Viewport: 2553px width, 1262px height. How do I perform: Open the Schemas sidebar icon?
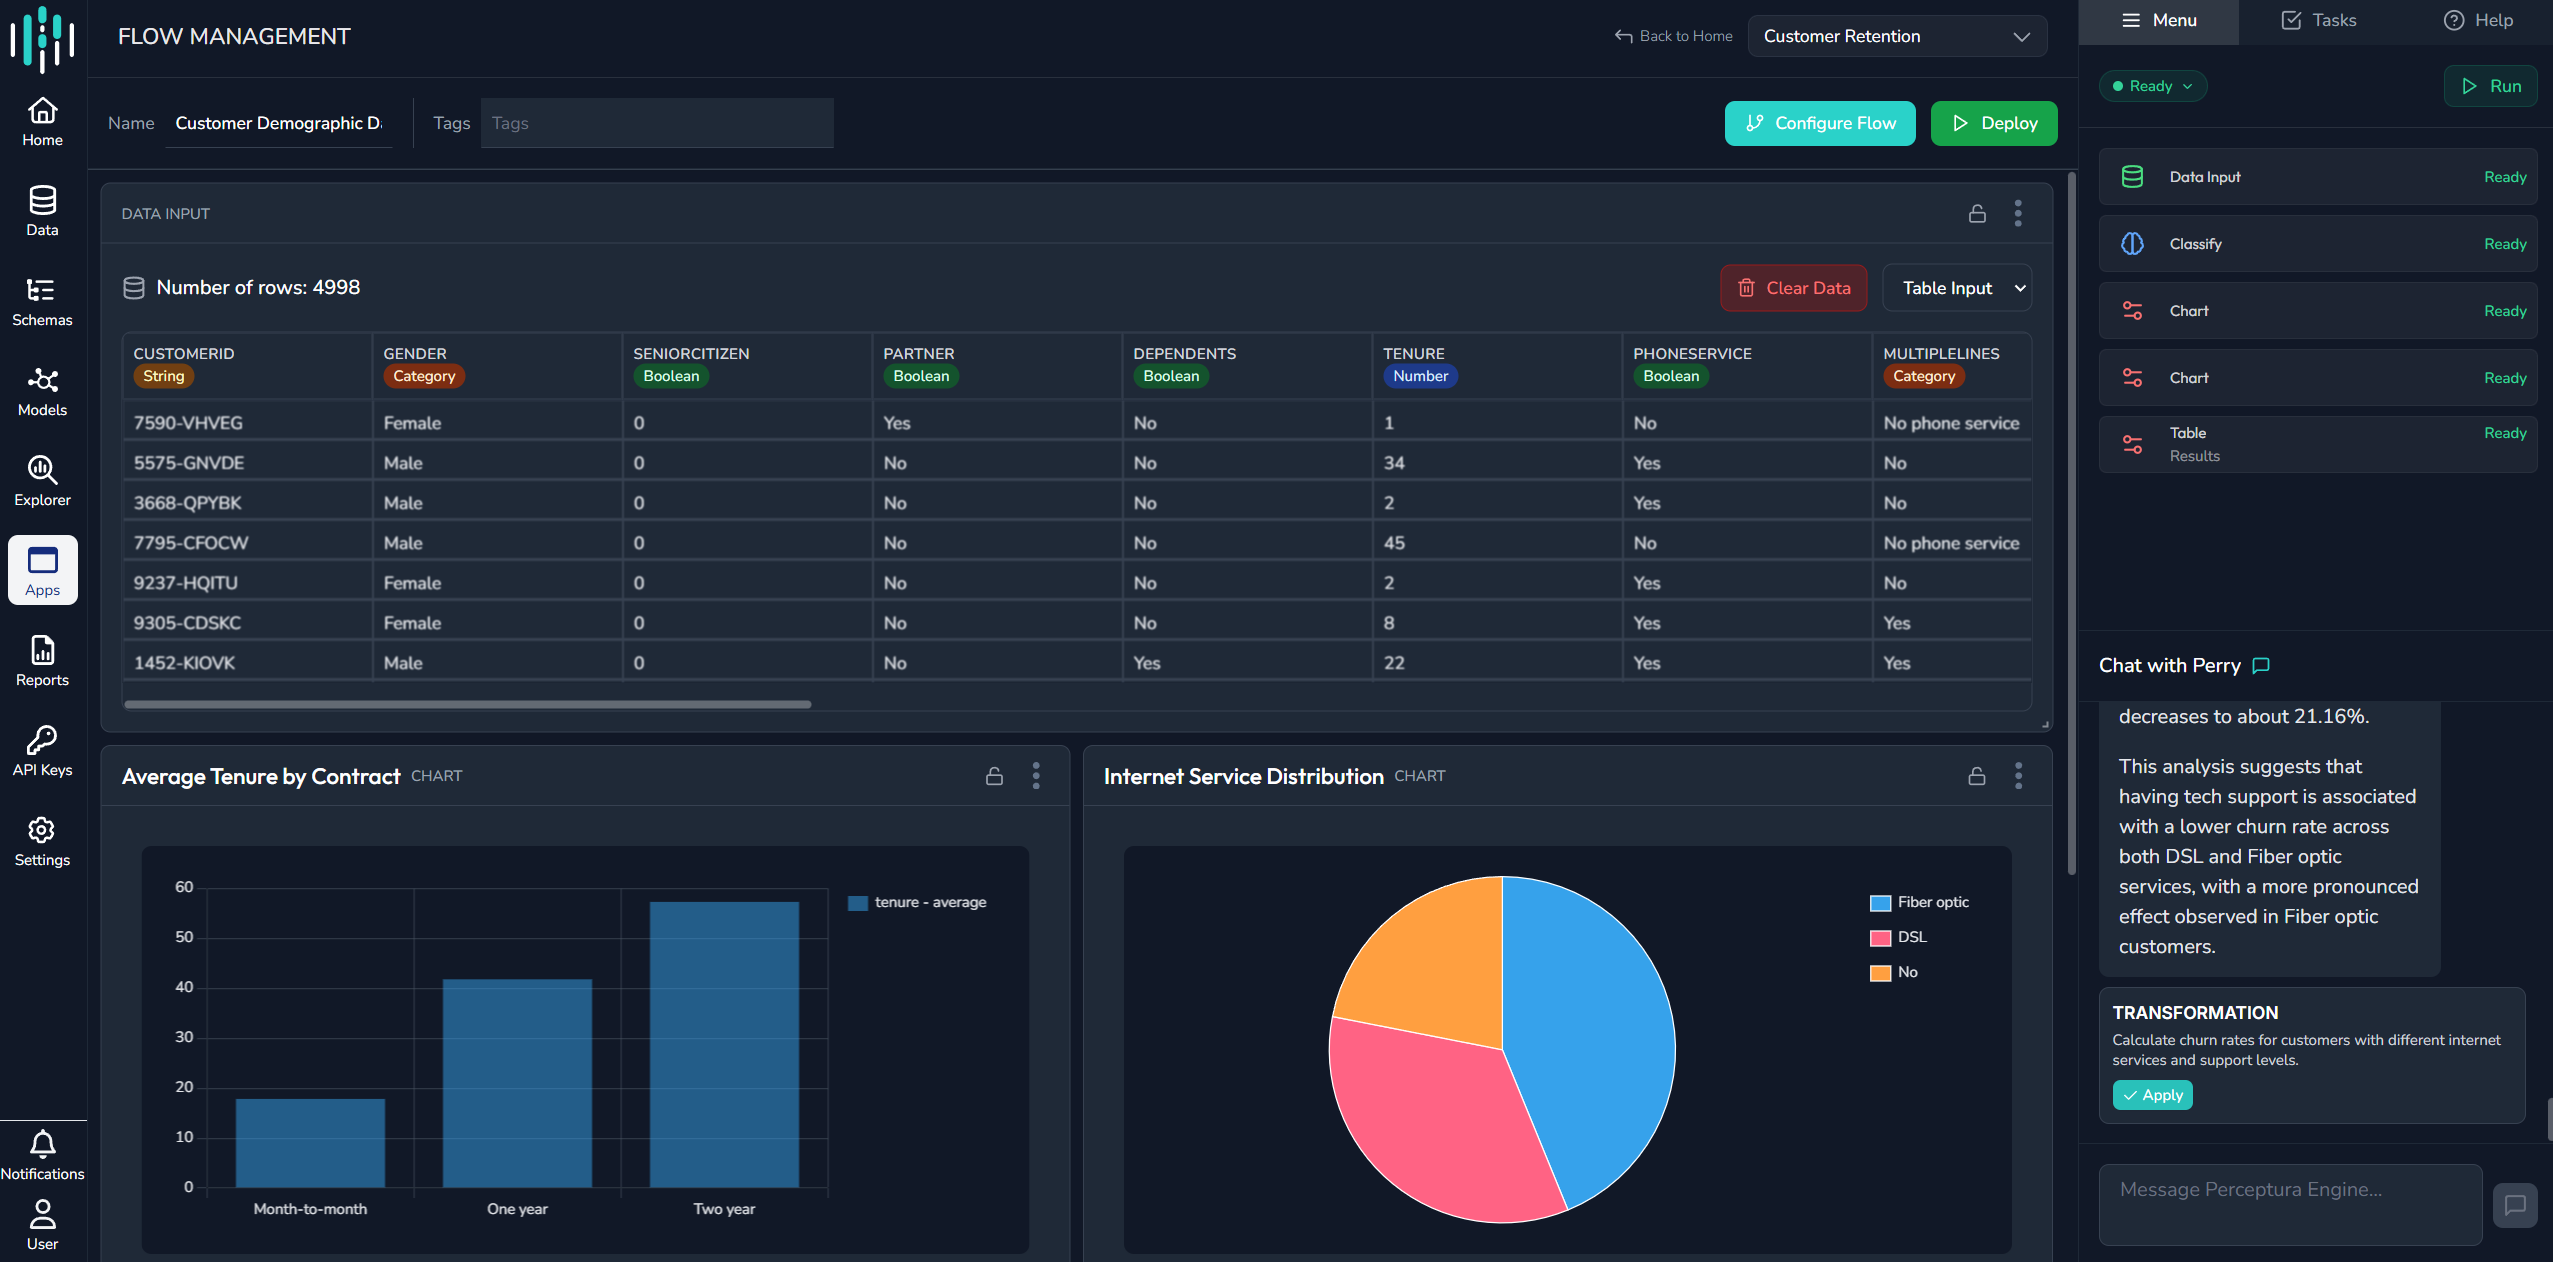(x=42, y=302)
